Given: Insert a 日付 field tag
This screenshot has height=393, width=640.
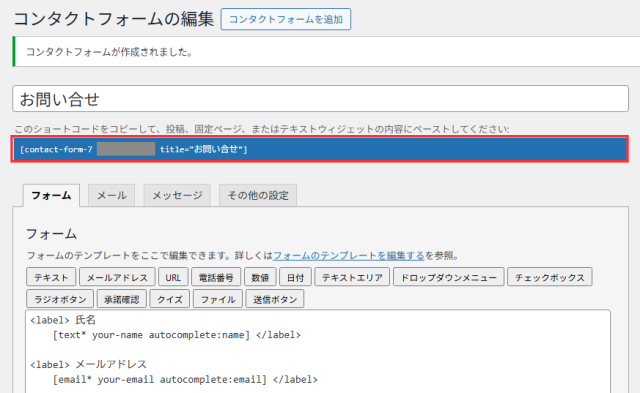Looking at the screenshot, I should pyautogui.click(x=295, y=278).
